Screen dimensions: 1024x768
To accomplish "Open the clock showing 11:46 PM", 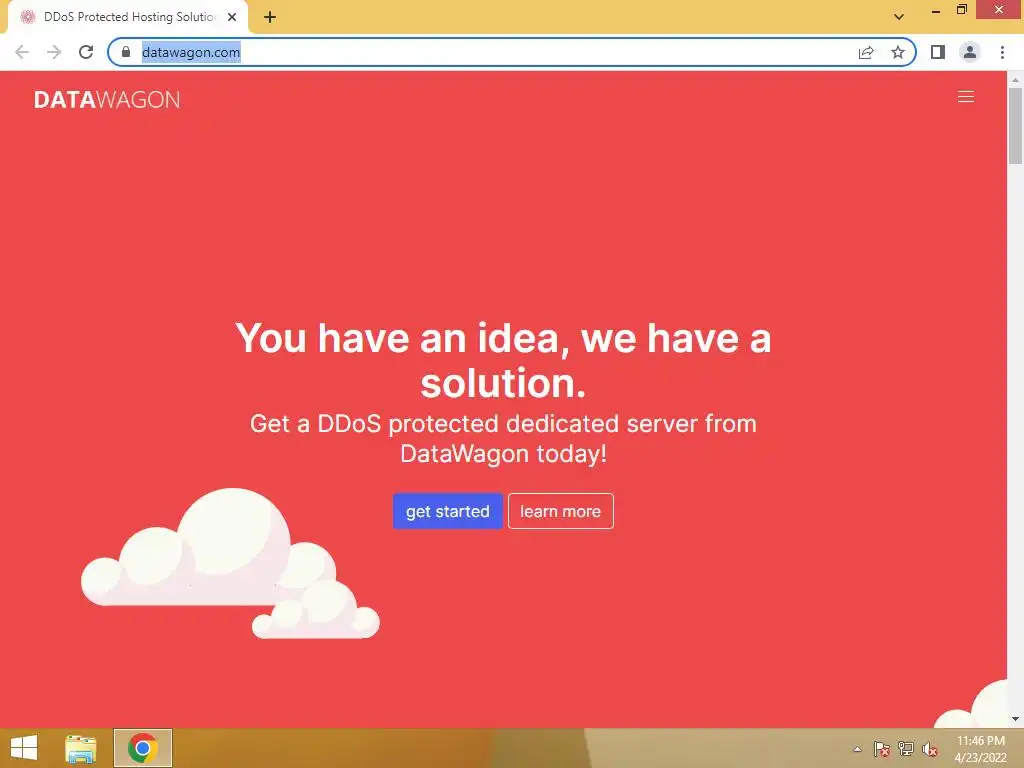I will 980,749.
